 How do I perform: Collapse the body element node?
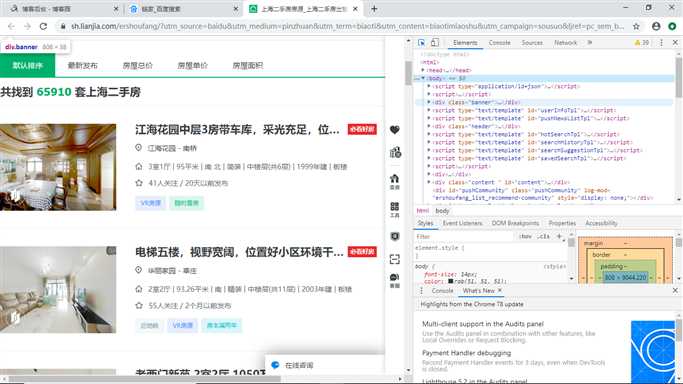tap(423, 78)
